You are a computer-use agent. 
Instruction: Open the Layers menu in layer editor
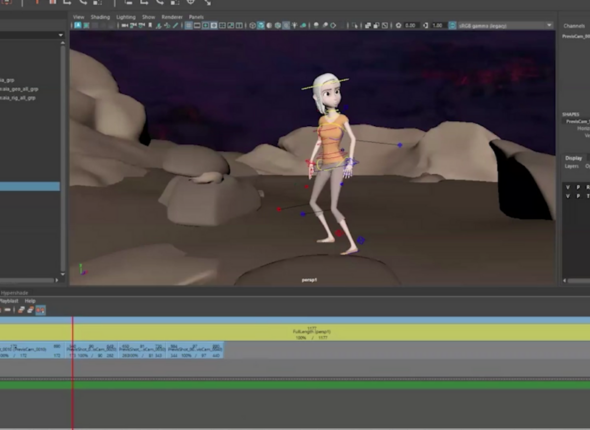coord(571,166)
